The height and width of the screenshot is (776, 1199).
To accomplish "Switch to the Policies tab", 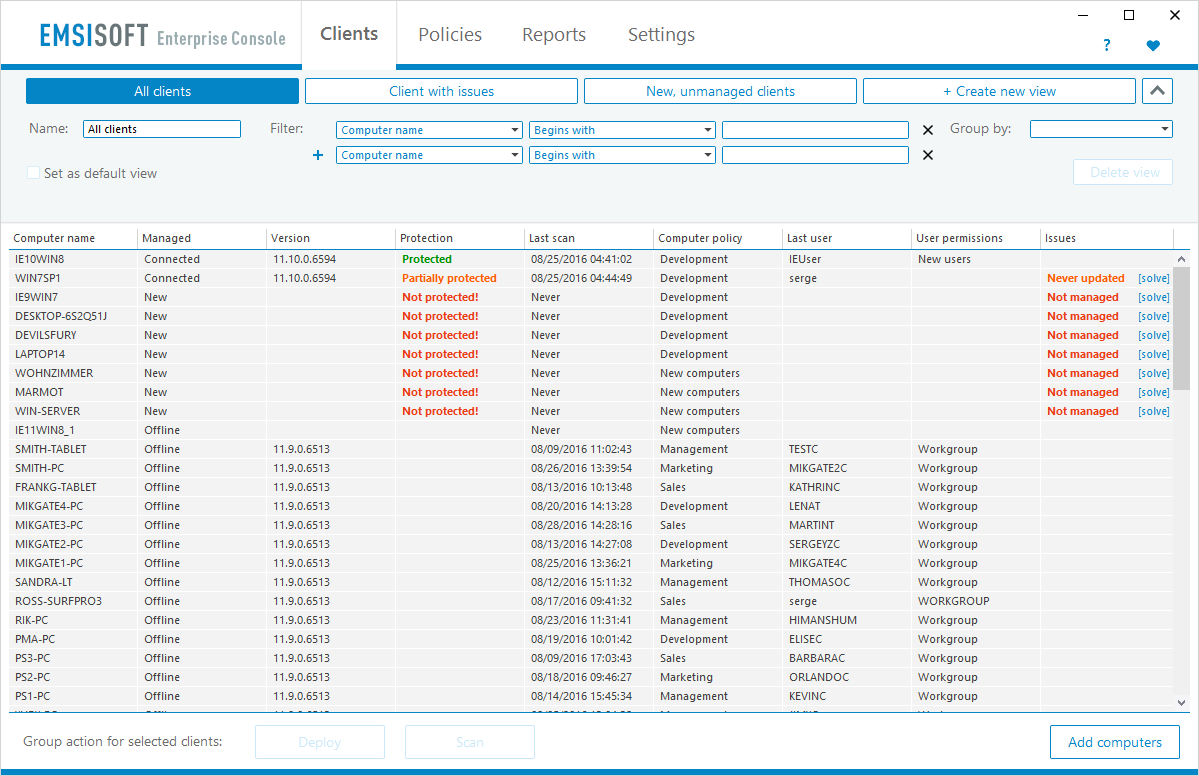I will [450, 34].
